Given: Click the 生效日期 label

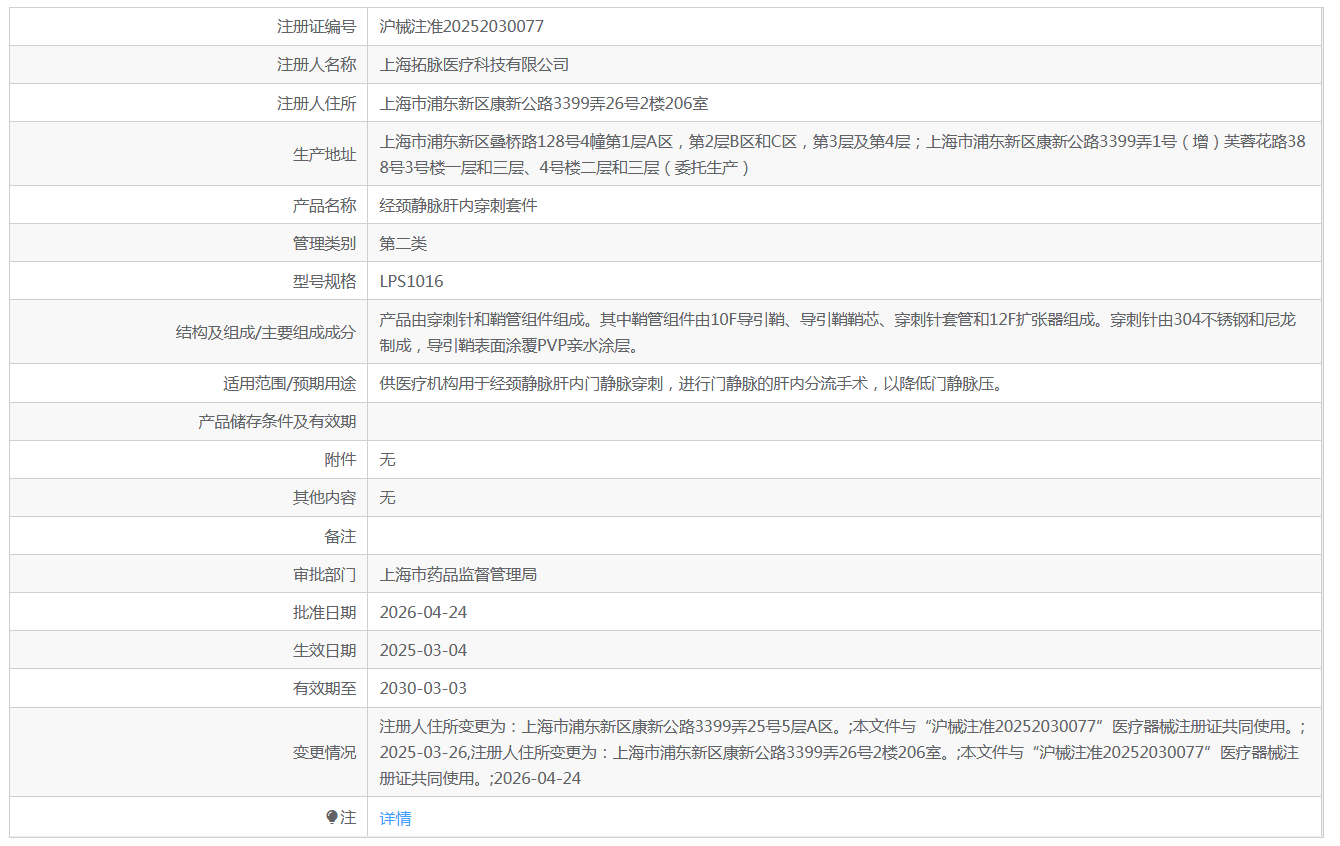Looking at the screenshot, I should [324, 651].
